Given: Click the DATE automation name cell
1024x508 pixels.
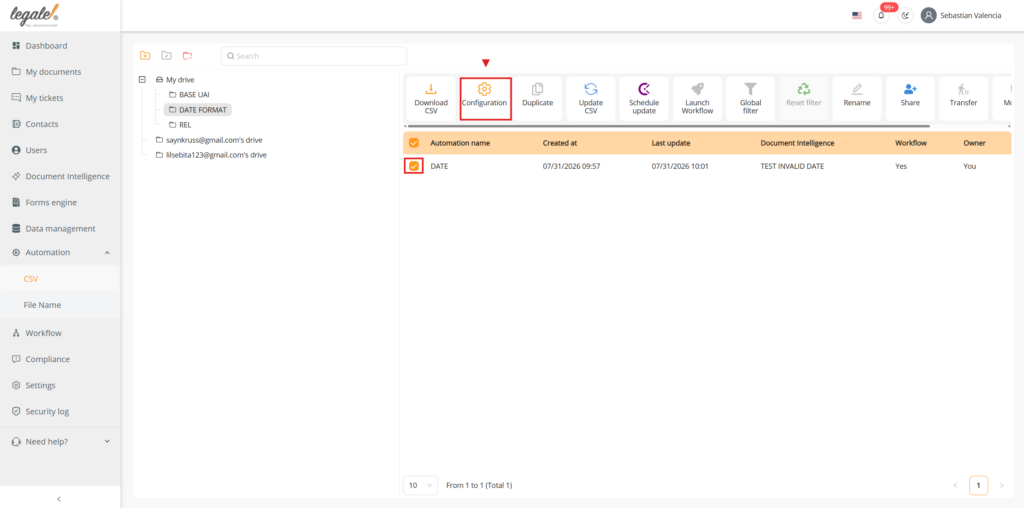Looking at the screenshot, I should pyautogui.click(x=440, y=167).
